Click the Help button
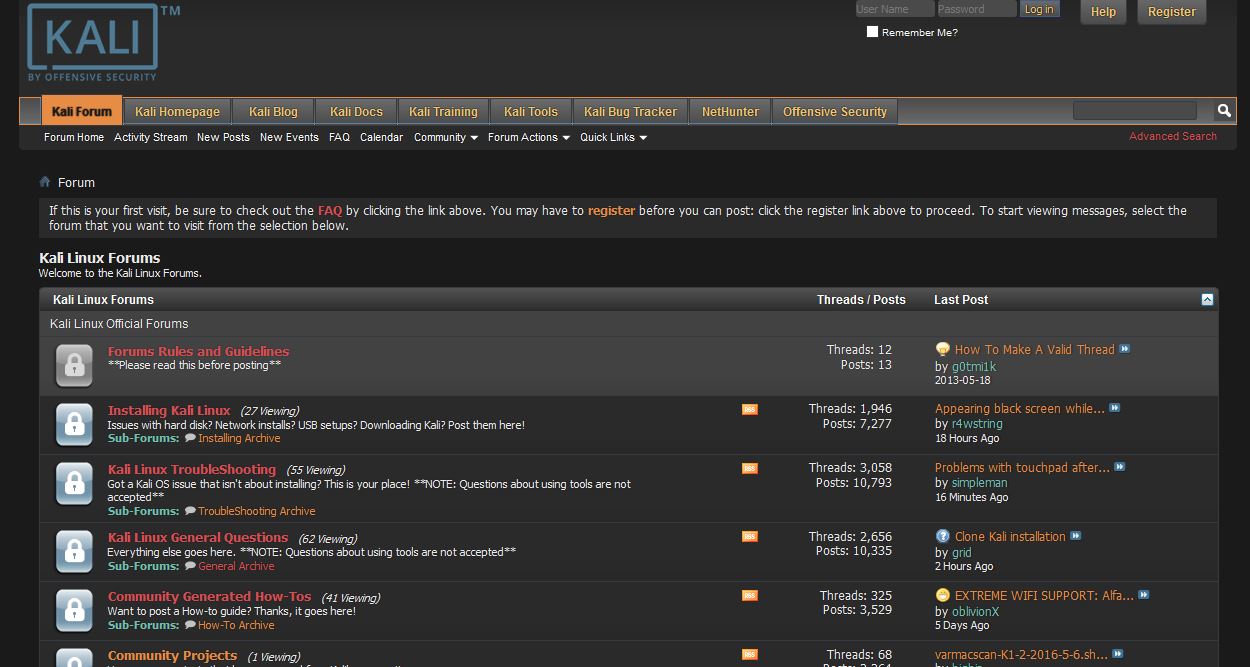 click(1103, 12)
